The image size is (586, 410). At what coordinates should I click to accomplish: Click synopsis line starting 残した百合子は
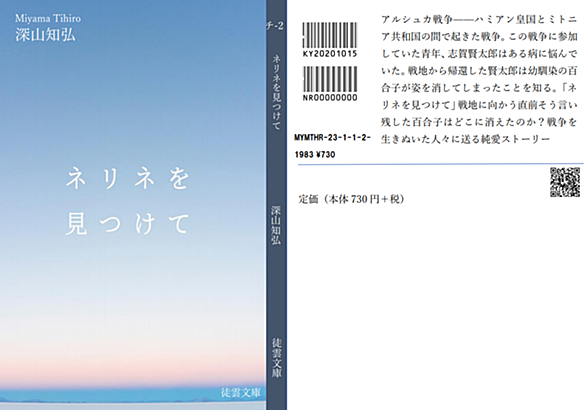pyautogui.click(x=479, y=122)
